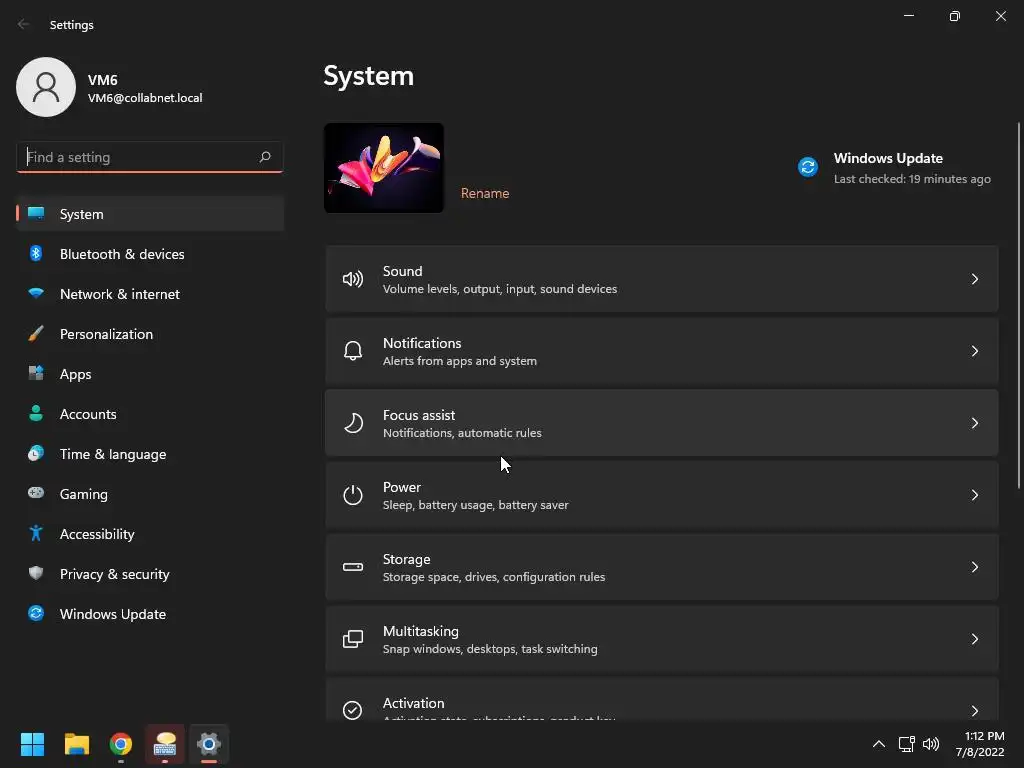Open Personalization settings

[x=150, y=334]
